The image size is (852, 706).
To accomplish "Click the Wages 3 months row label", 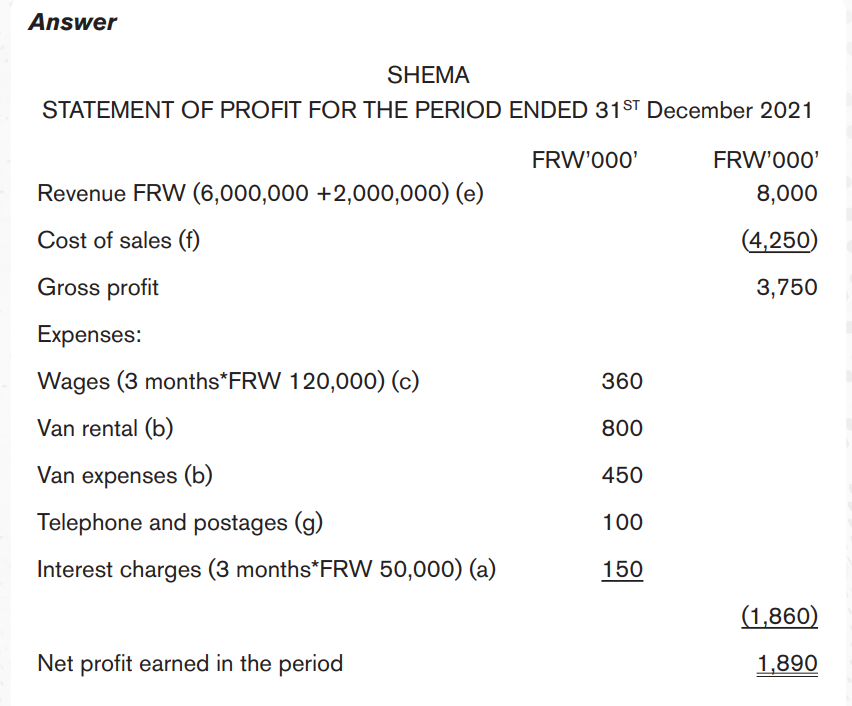I will point(228,382).
